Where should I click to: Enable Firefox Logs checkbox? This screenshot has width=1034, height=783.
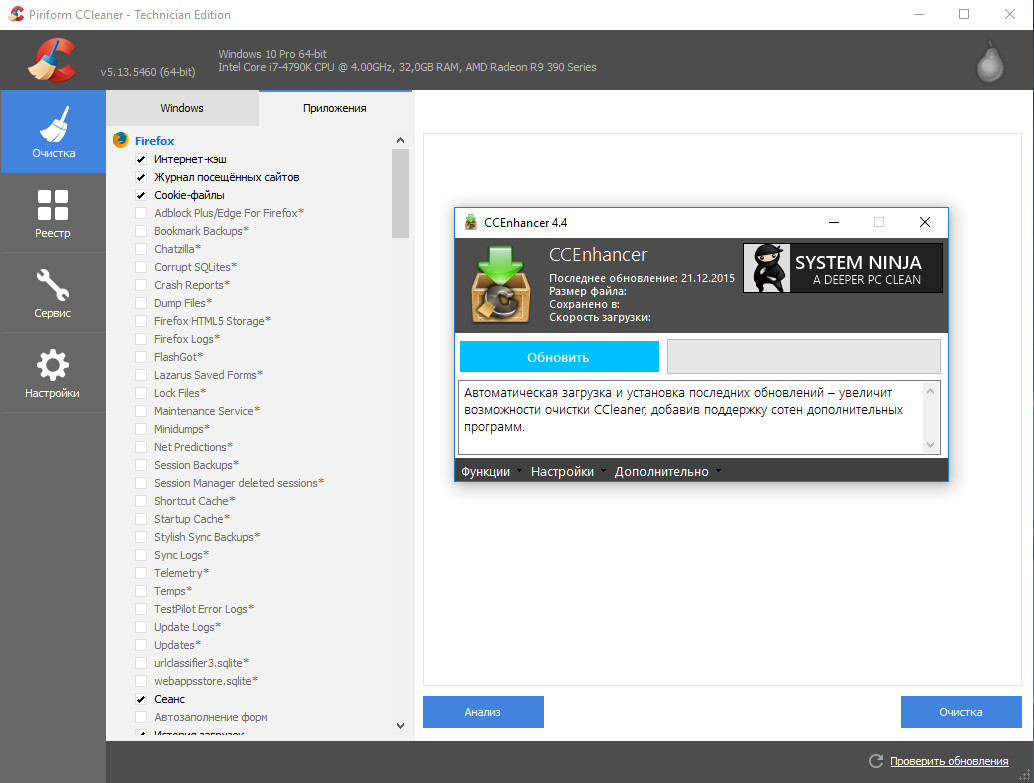141,339
